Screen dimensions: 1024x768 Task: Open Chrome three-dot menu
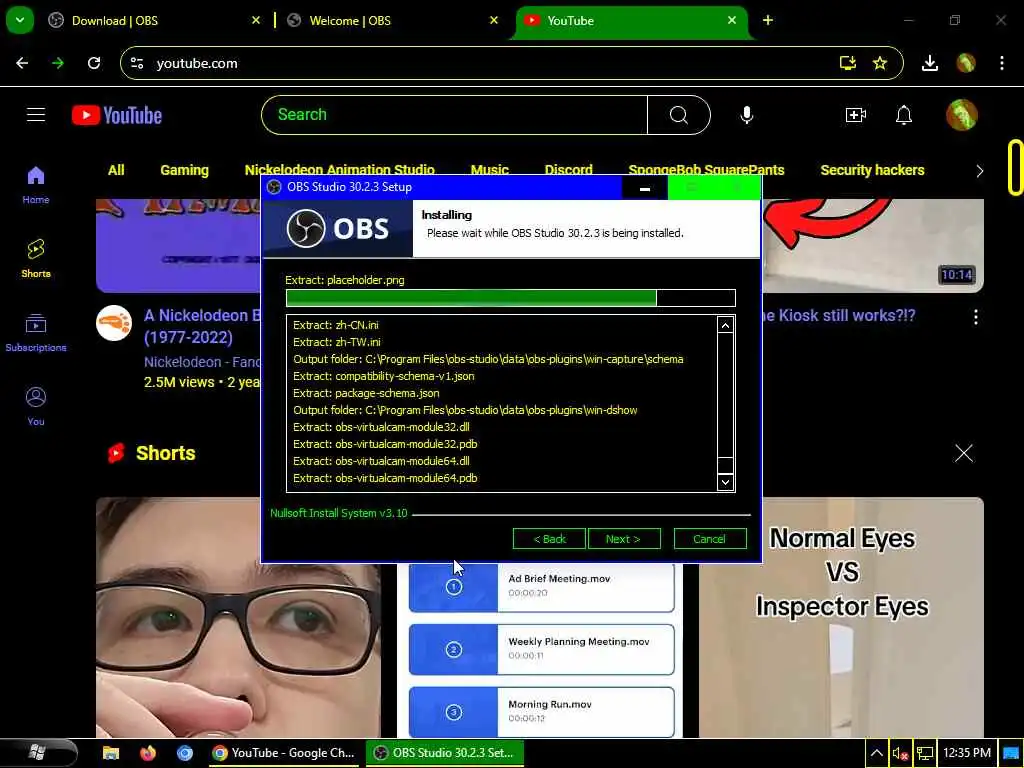[1002, 63]
